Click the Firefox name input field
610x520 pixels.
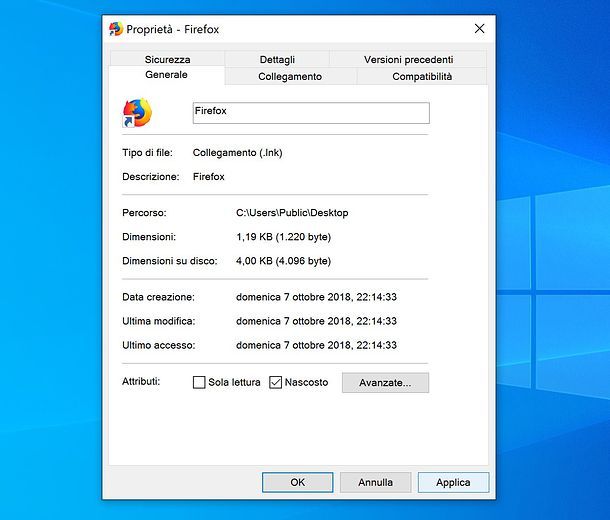(x=311, y=113)
